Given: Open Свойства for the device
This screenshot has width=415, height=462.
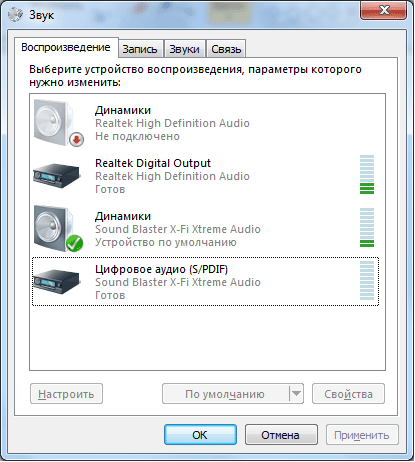Looking at the screenshot, I should point(348,394).
